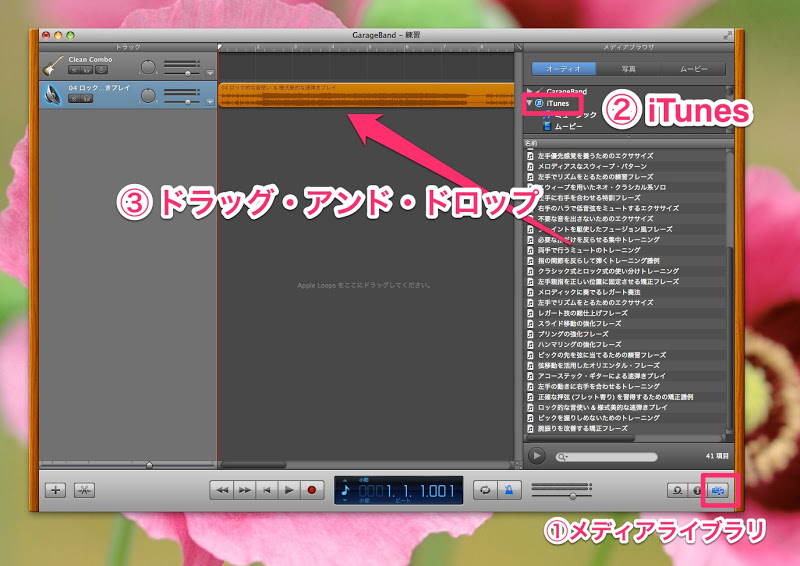The width and height of the screenshot is (800, 566).
Task: Adjust the 04 ロック track pan knob
Action: (x=147, y=95)
